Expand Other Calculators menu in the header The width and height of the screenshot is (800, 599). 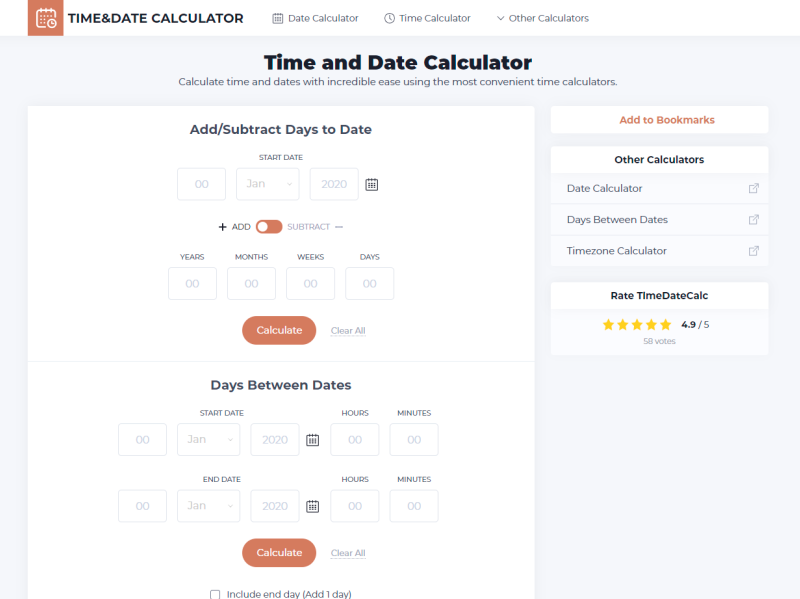(x=542, y=18)
